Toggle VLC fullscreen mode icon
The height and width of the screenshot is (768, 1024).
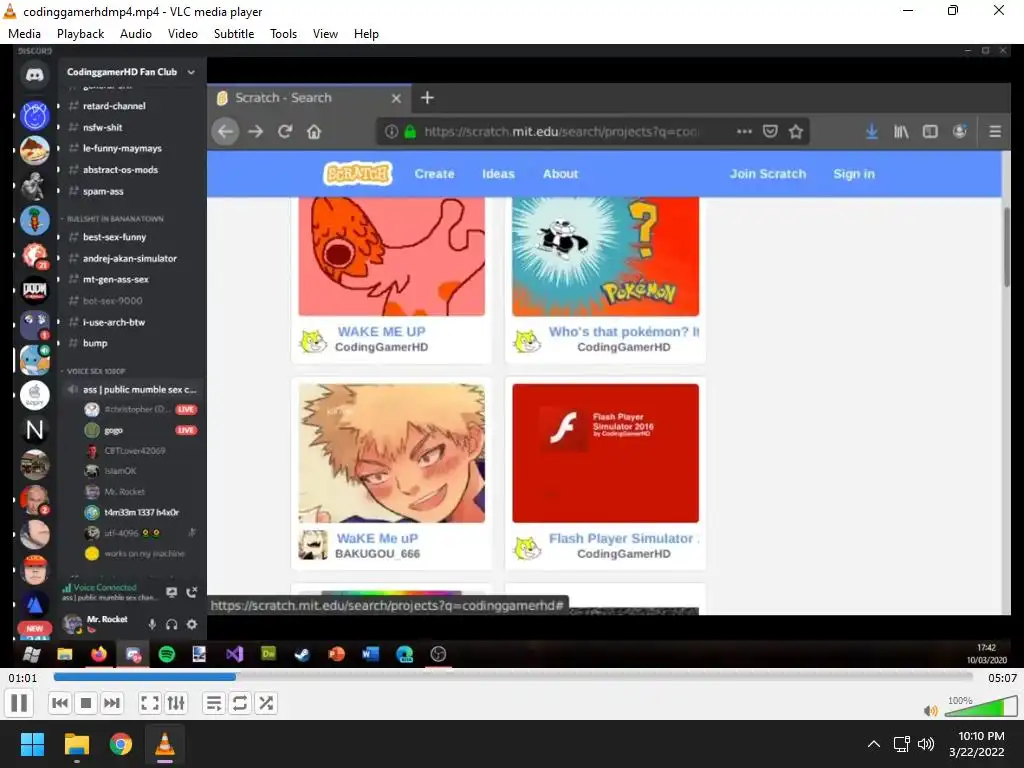pos(150,703)
